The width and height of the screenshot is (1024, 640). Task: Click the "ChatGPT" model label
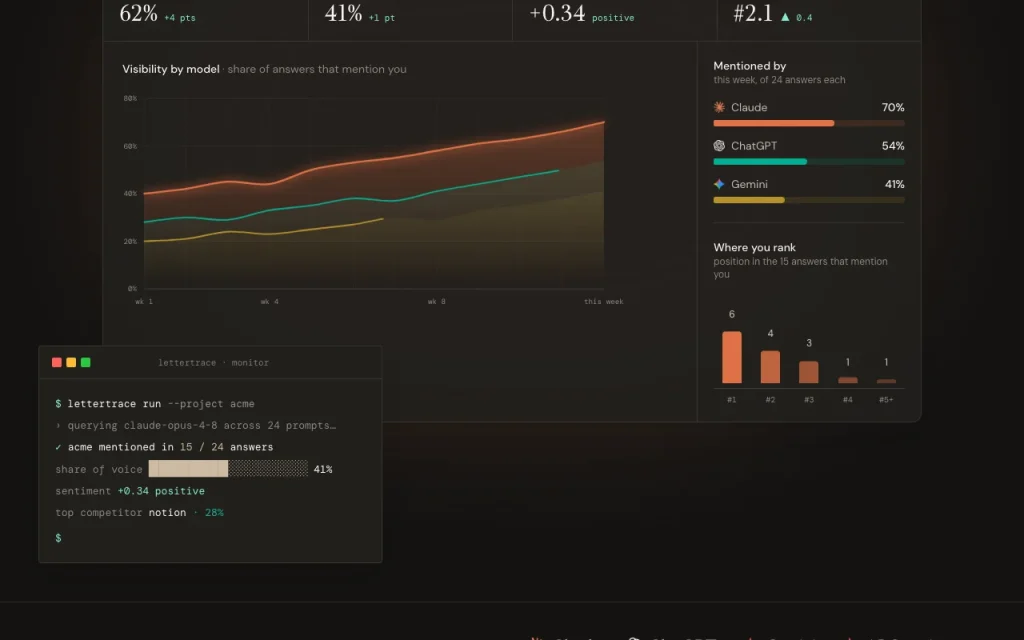point(754,146)
